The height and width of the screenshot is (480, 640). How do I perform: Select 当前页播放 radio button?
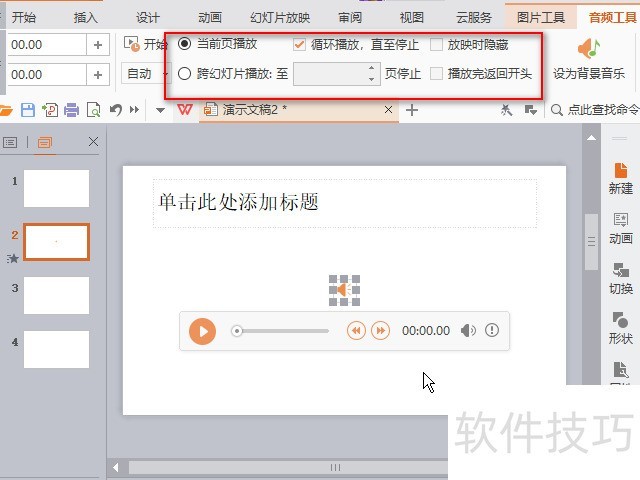(184, 44)
